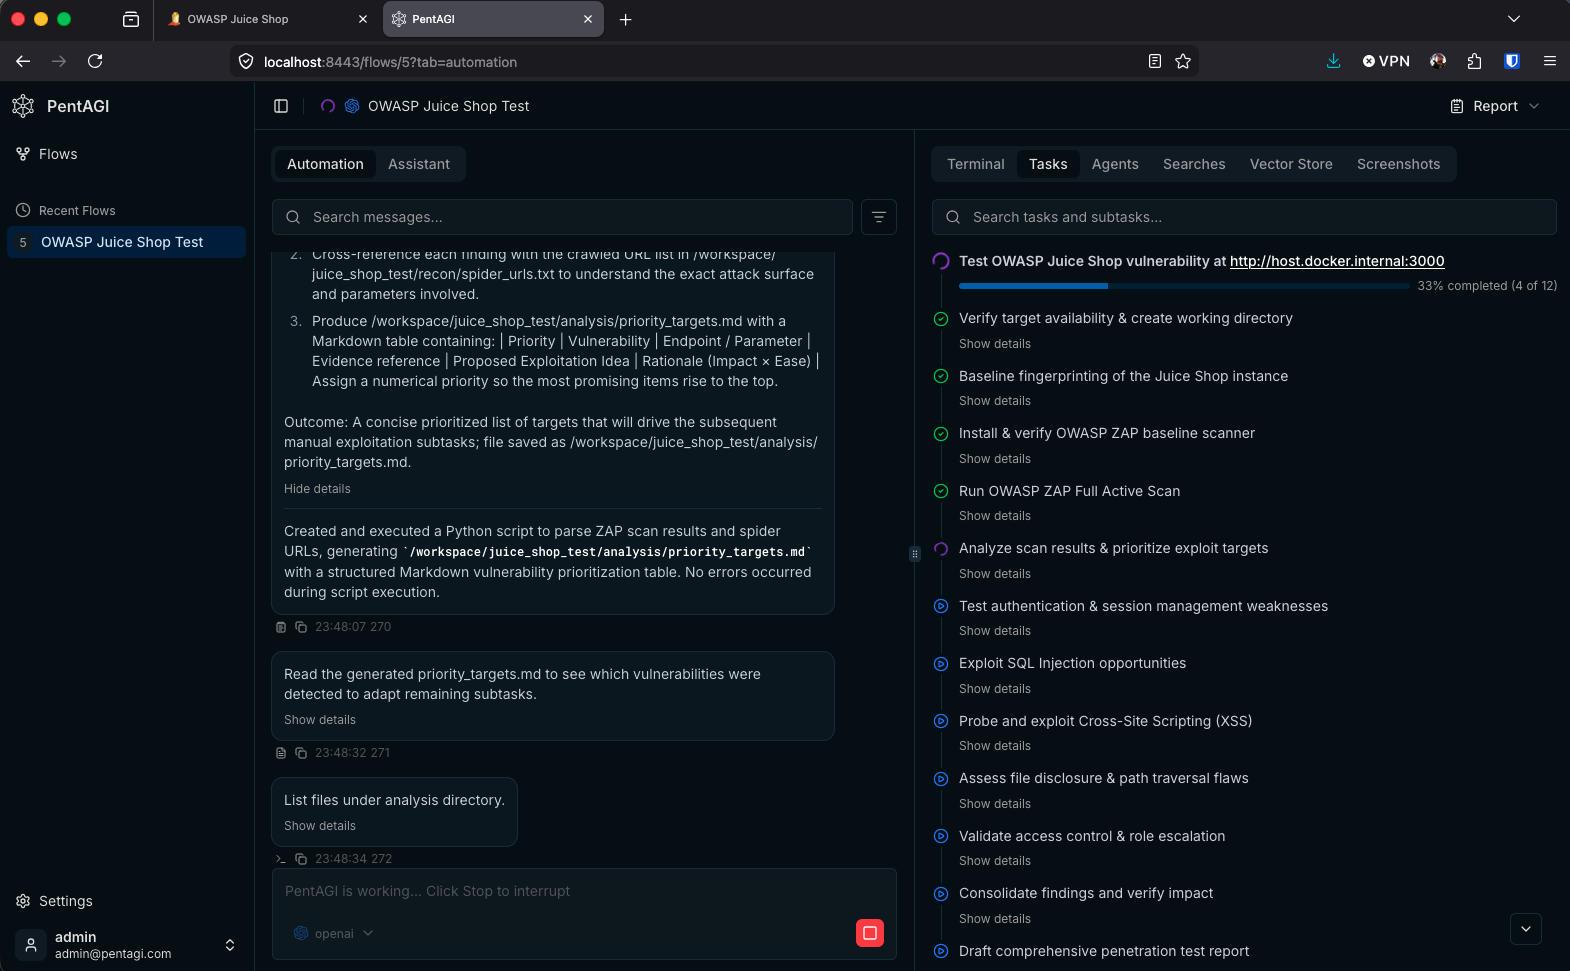
Task: Click the Settings gear icon
Action: tap(23, 901)
